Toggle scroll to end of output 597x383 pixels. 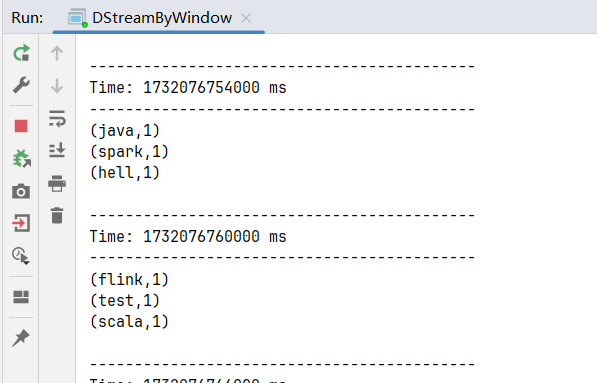(x=57, y=150)
